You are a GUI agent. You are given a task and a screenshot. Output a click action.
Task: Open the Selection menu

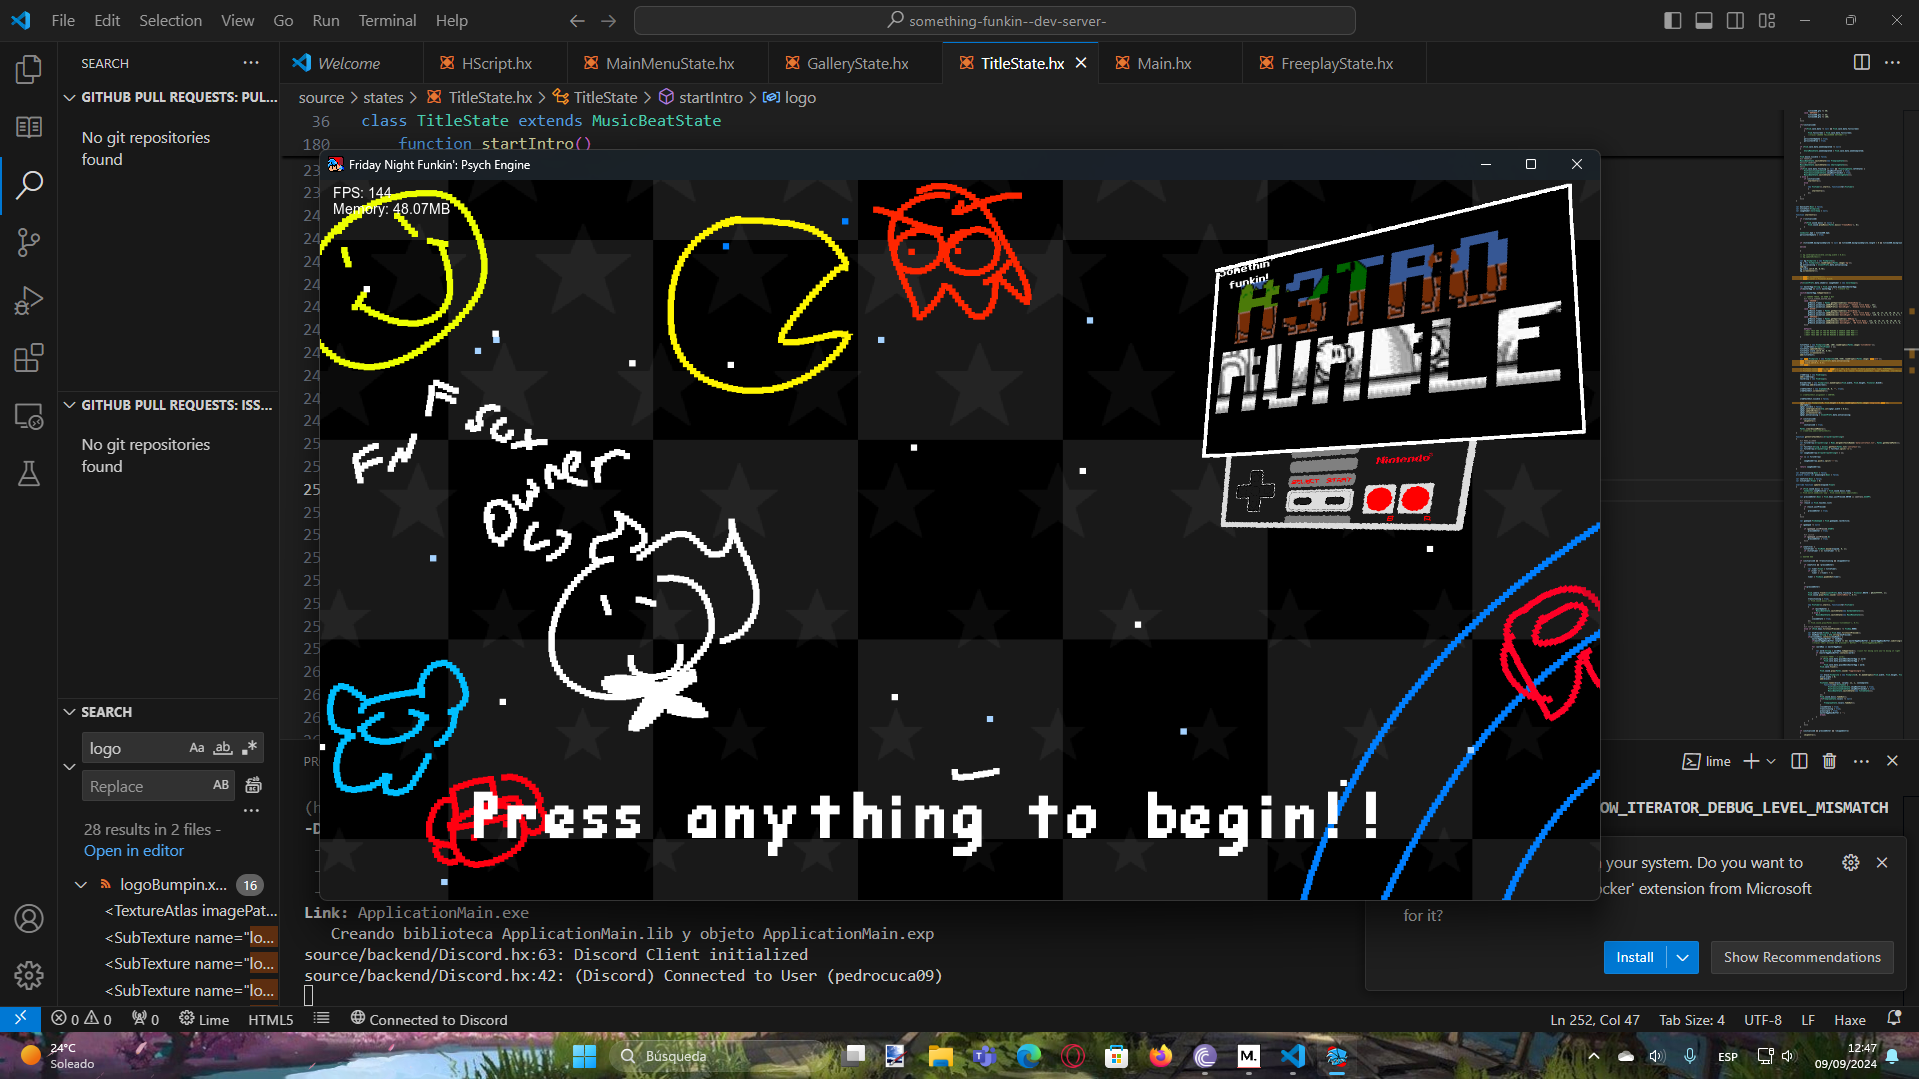click(170, 20)
